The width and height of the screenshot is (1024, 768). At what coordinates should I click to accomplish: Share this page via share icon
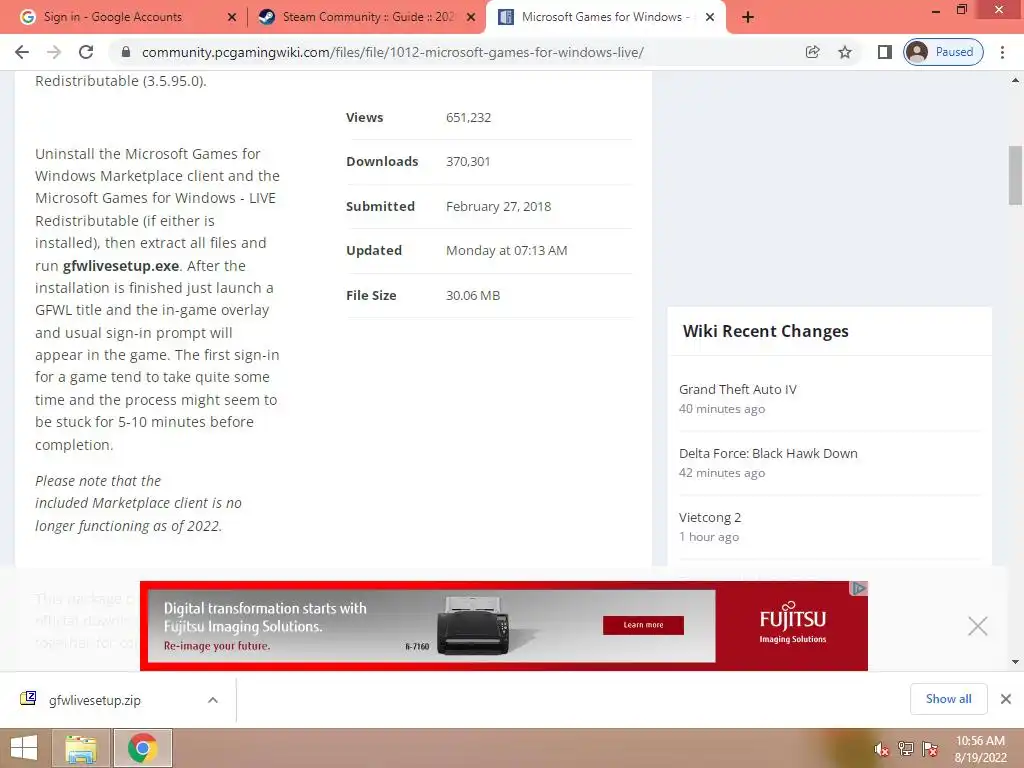click(812, 52)
